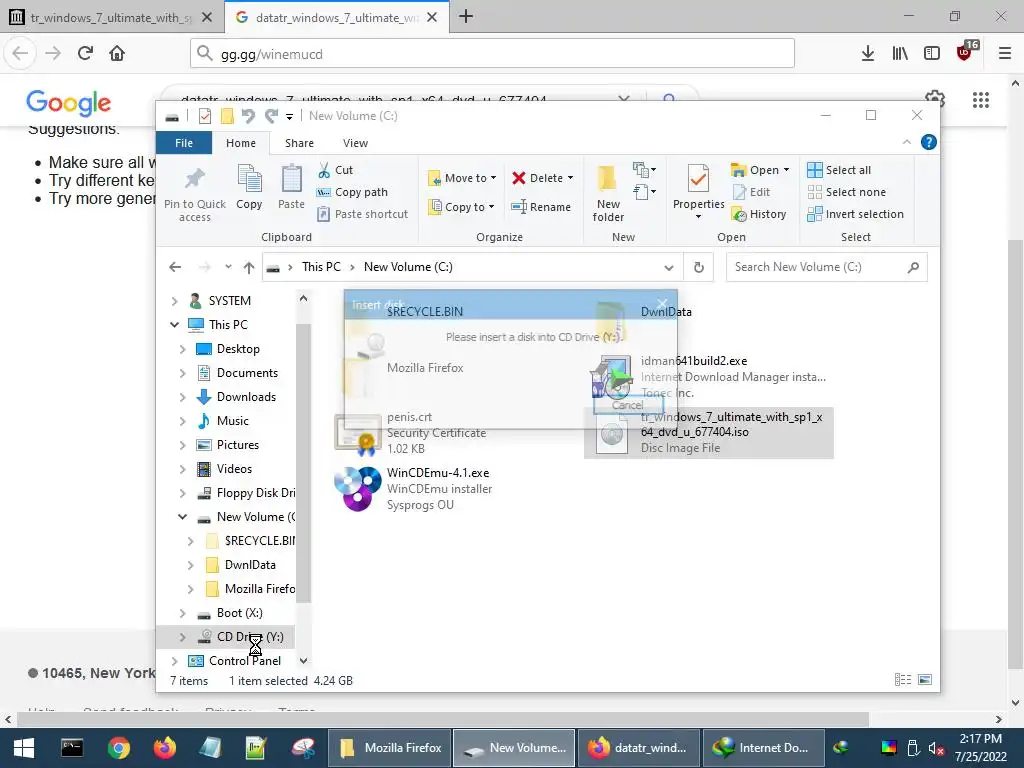This screenshot has height=768, width=1024.
Task: Click Edit in Open group
Action: 752,192
